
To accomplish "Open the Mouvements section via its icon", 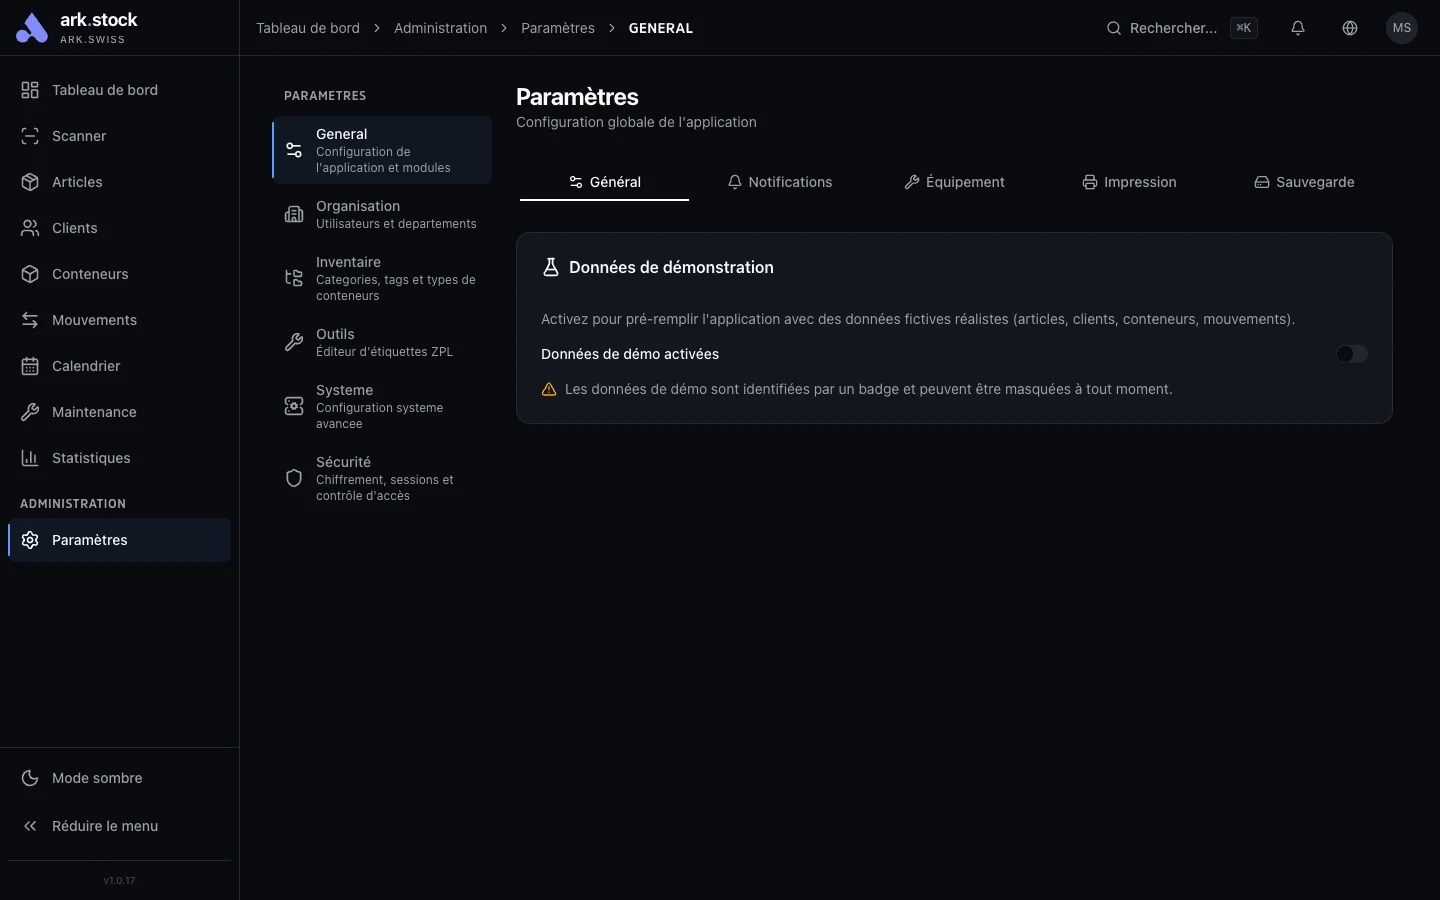I will point(29,320).
